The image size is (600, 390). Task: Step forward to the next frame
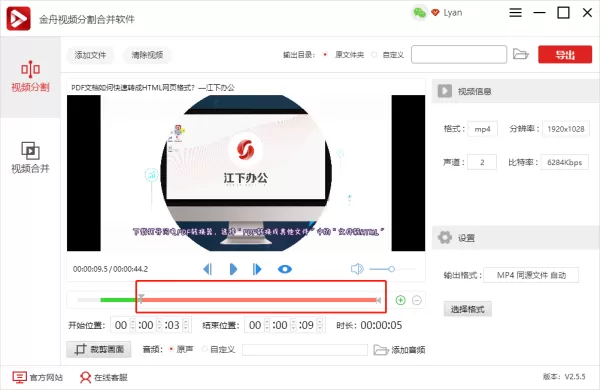pos(257,269)
